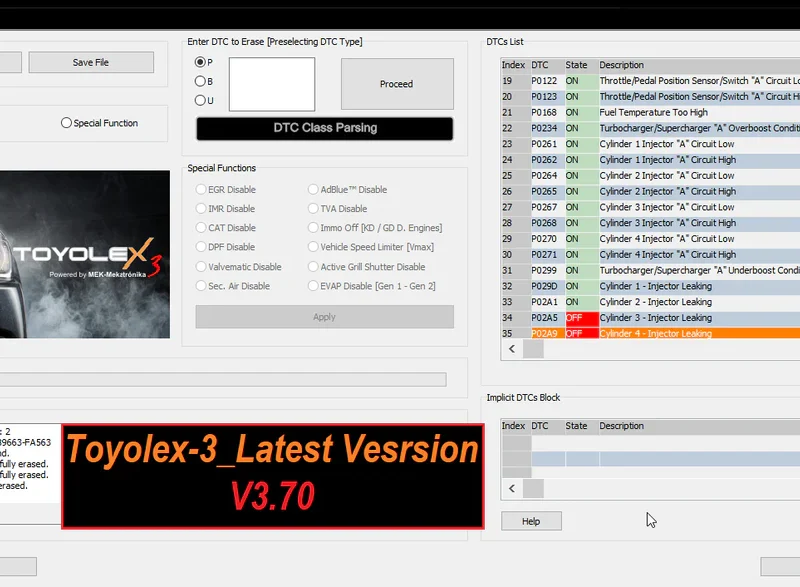Select the P0168 Fuel Temperature Too High row
Screen dimensions: 800x587
[653, 113]
